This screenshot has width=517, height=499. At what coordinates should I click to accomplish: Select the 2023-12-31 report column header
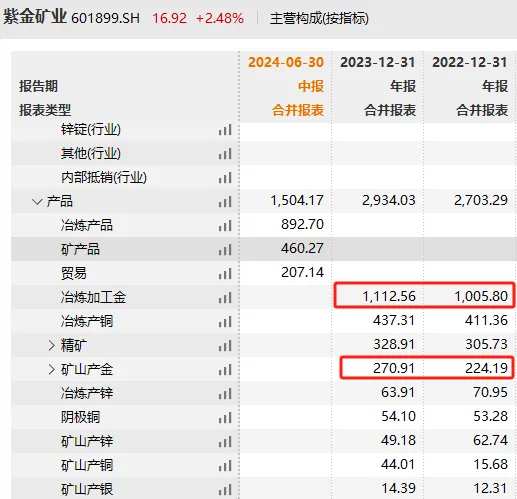pos(378,62)
